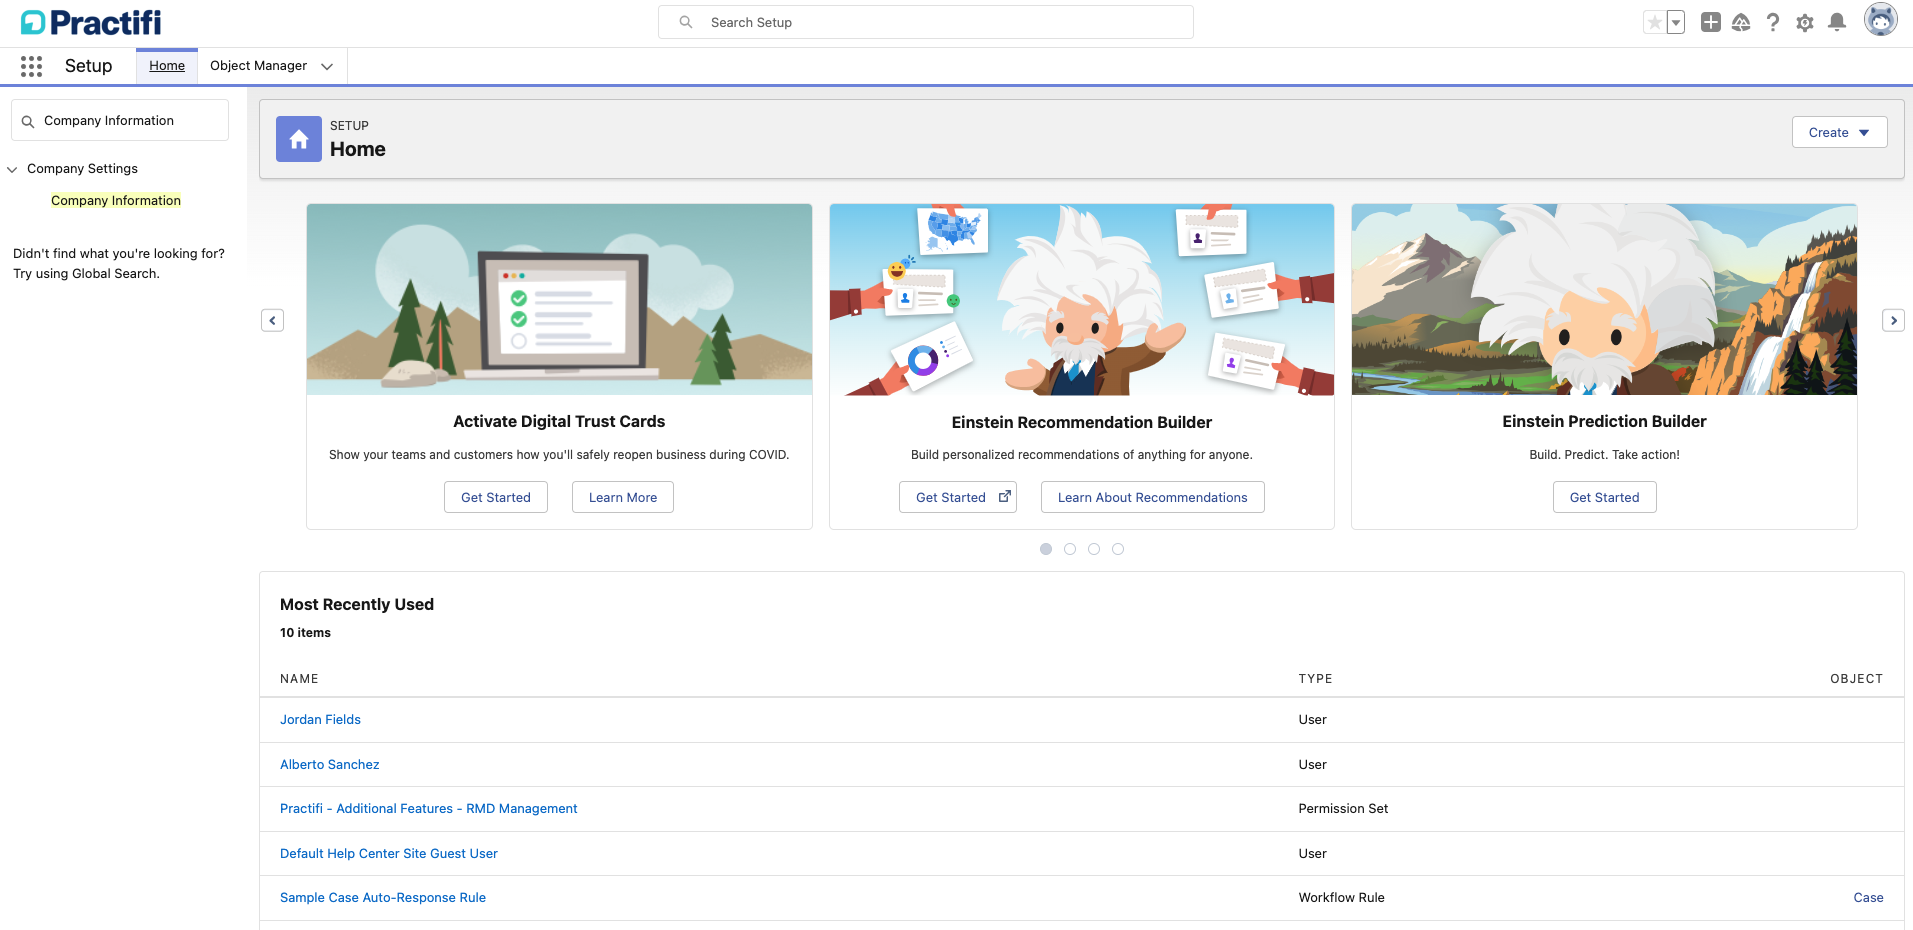Select the third carousel page dot
The image size is (1913, 930).
click(x=1094, y=549)
